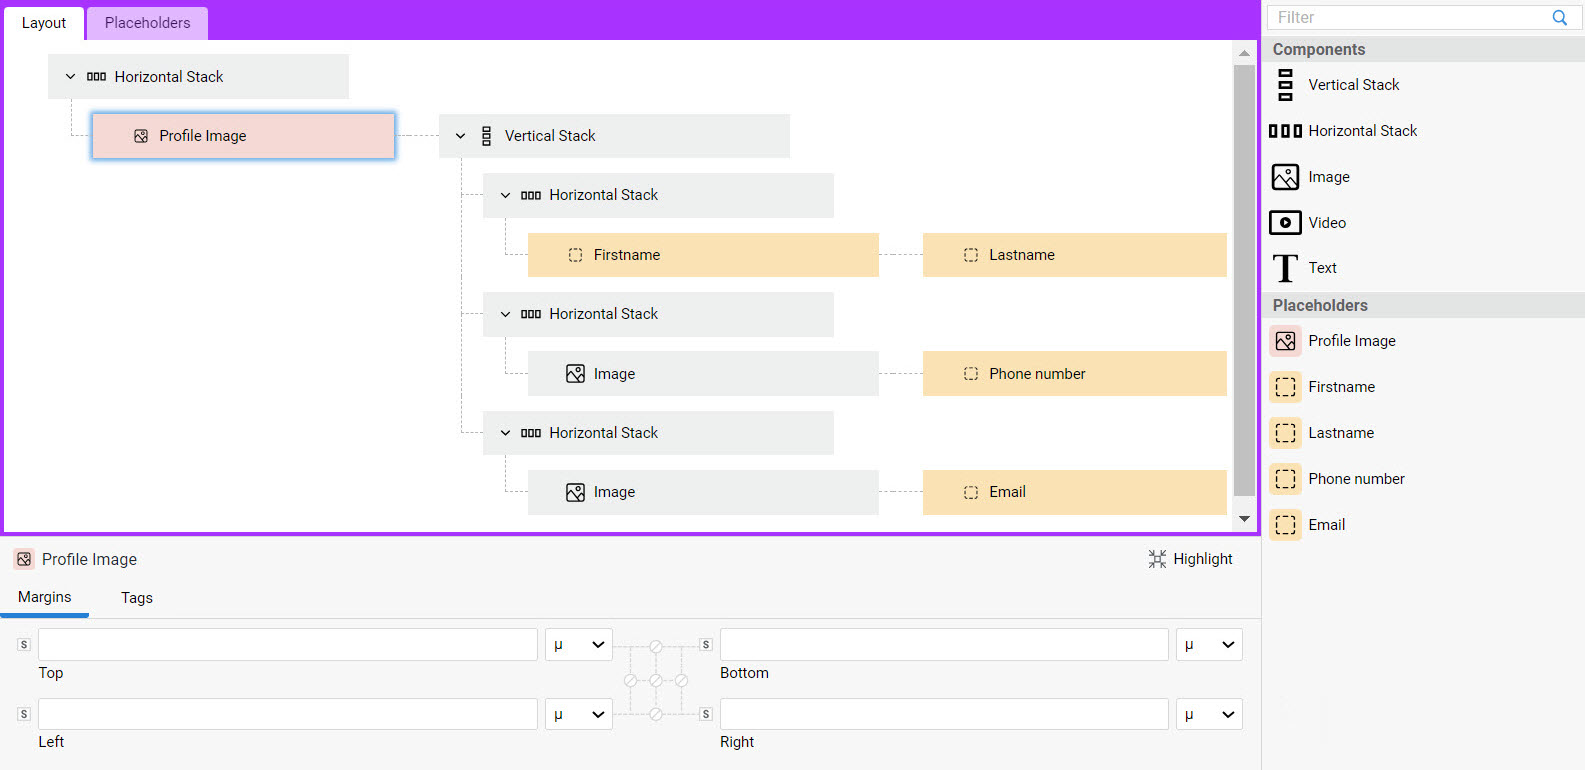This screenshot has width=1585, height=770.
Task: Select the Email node label in the layout
Action: coord(1007,492)
